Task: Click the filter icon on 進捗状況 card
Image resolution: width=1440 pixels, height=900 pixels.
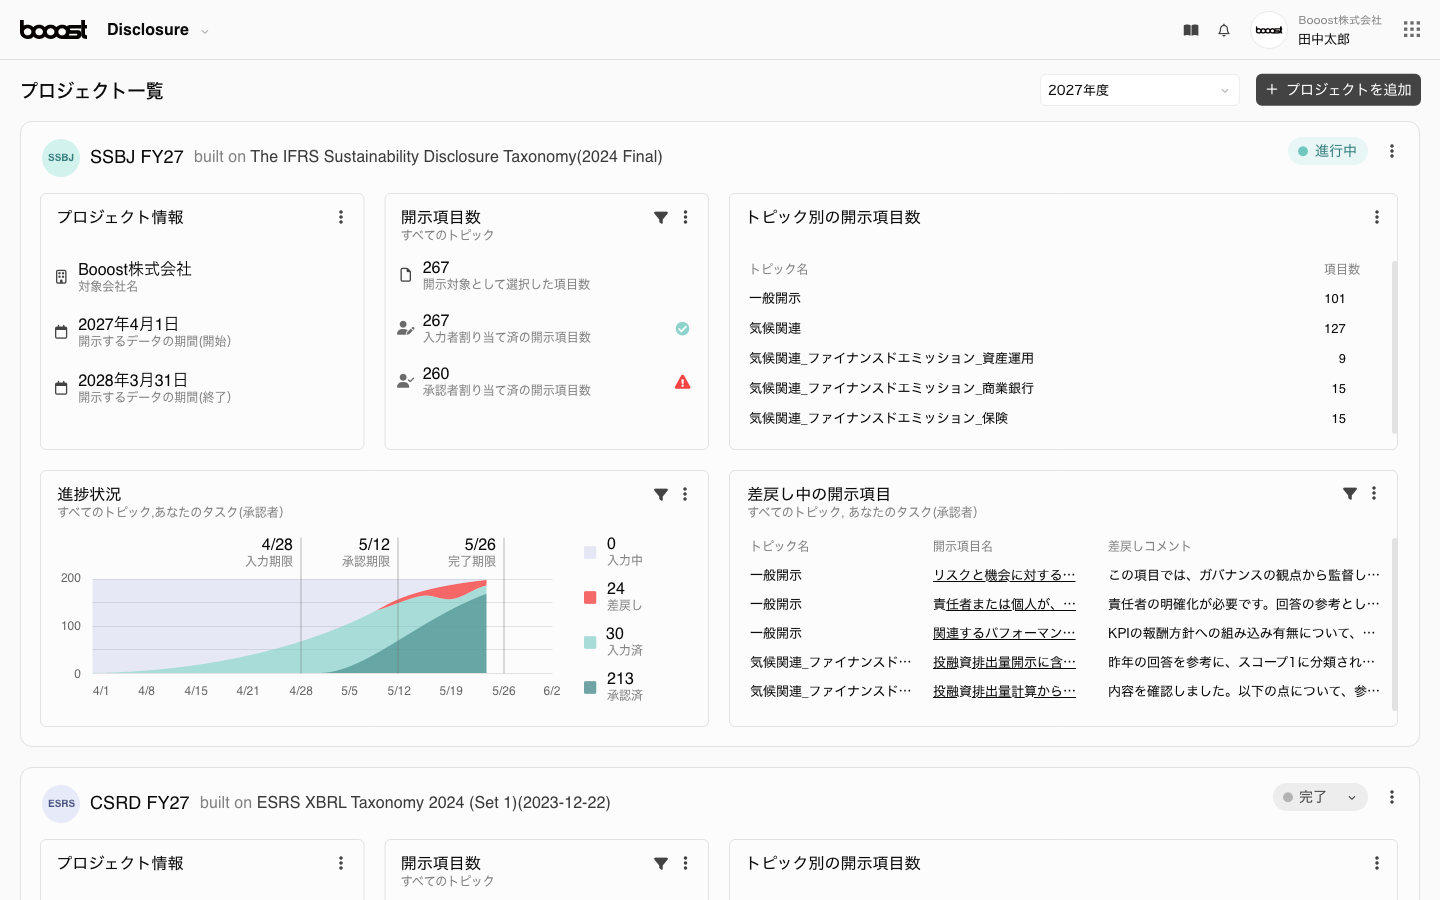Action: (661, 494)
